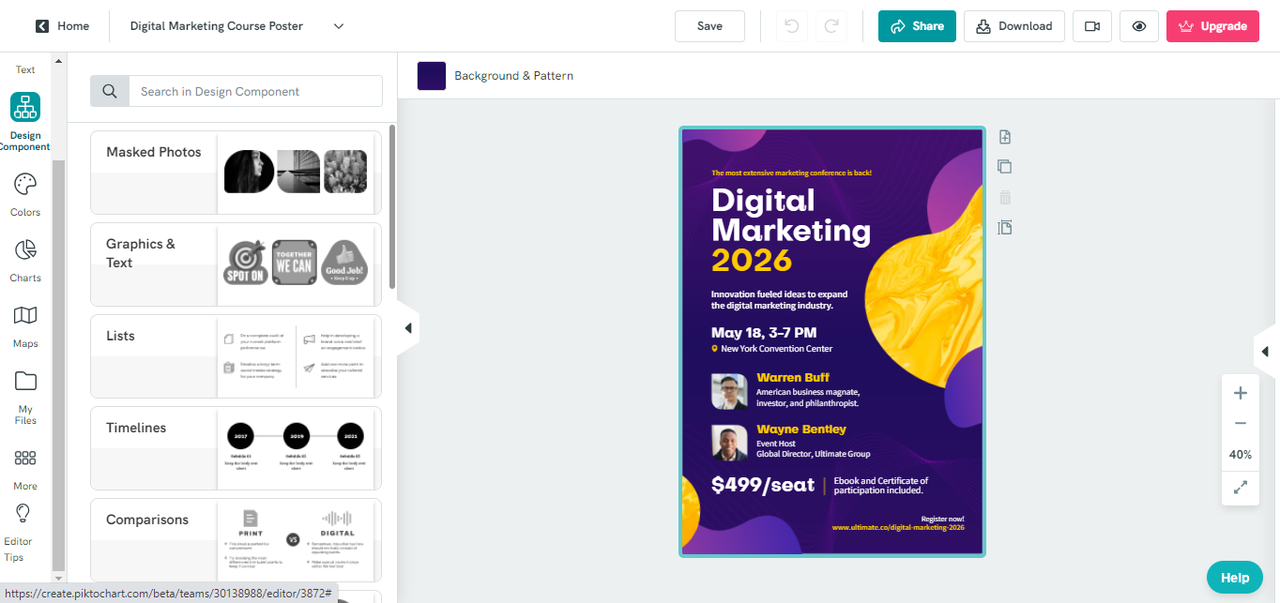Click the Search in Design Component field
The height and width of the screenshot is (603, 1280).
(x=255, y=91)
